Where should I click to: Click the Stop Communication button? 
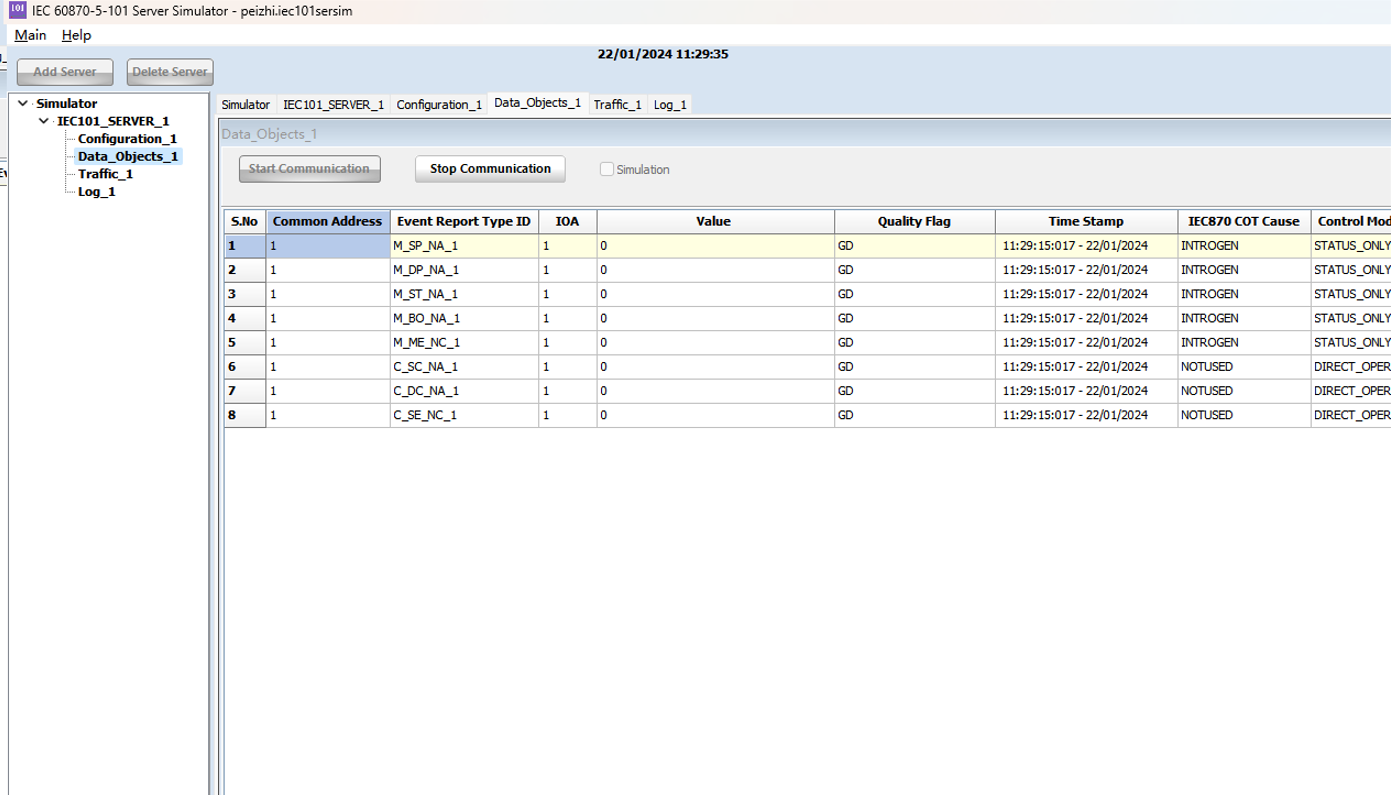click(x=490, y=169)
